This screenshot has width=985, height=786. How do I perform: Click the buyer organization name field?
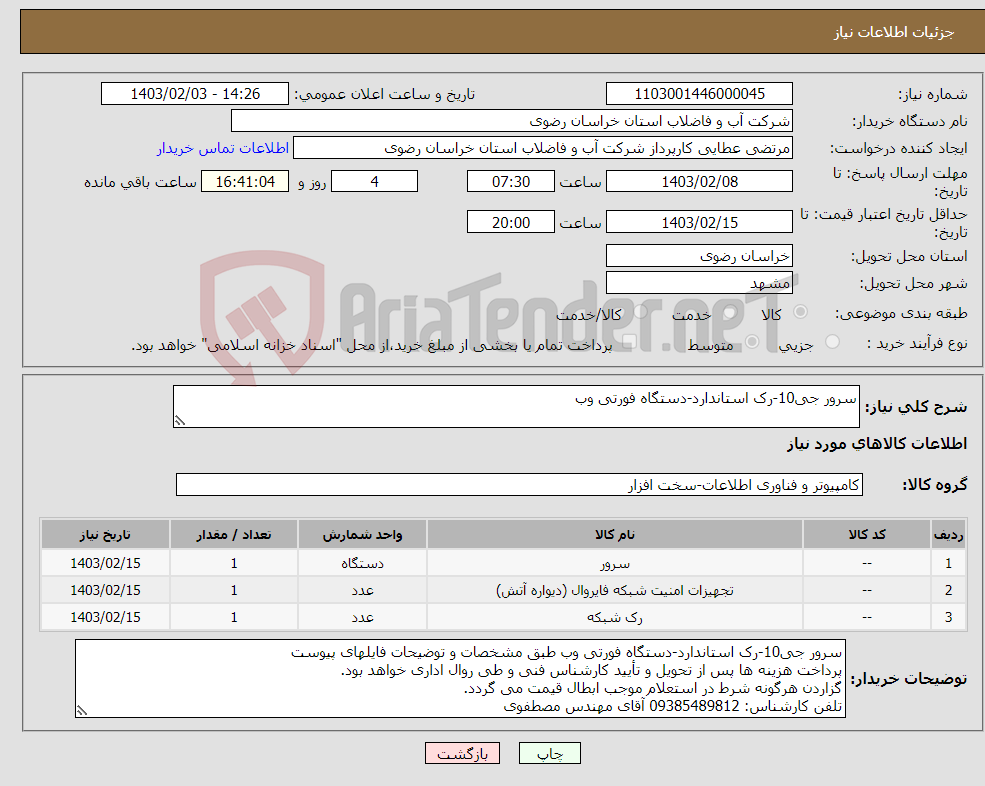pos(512,121)
